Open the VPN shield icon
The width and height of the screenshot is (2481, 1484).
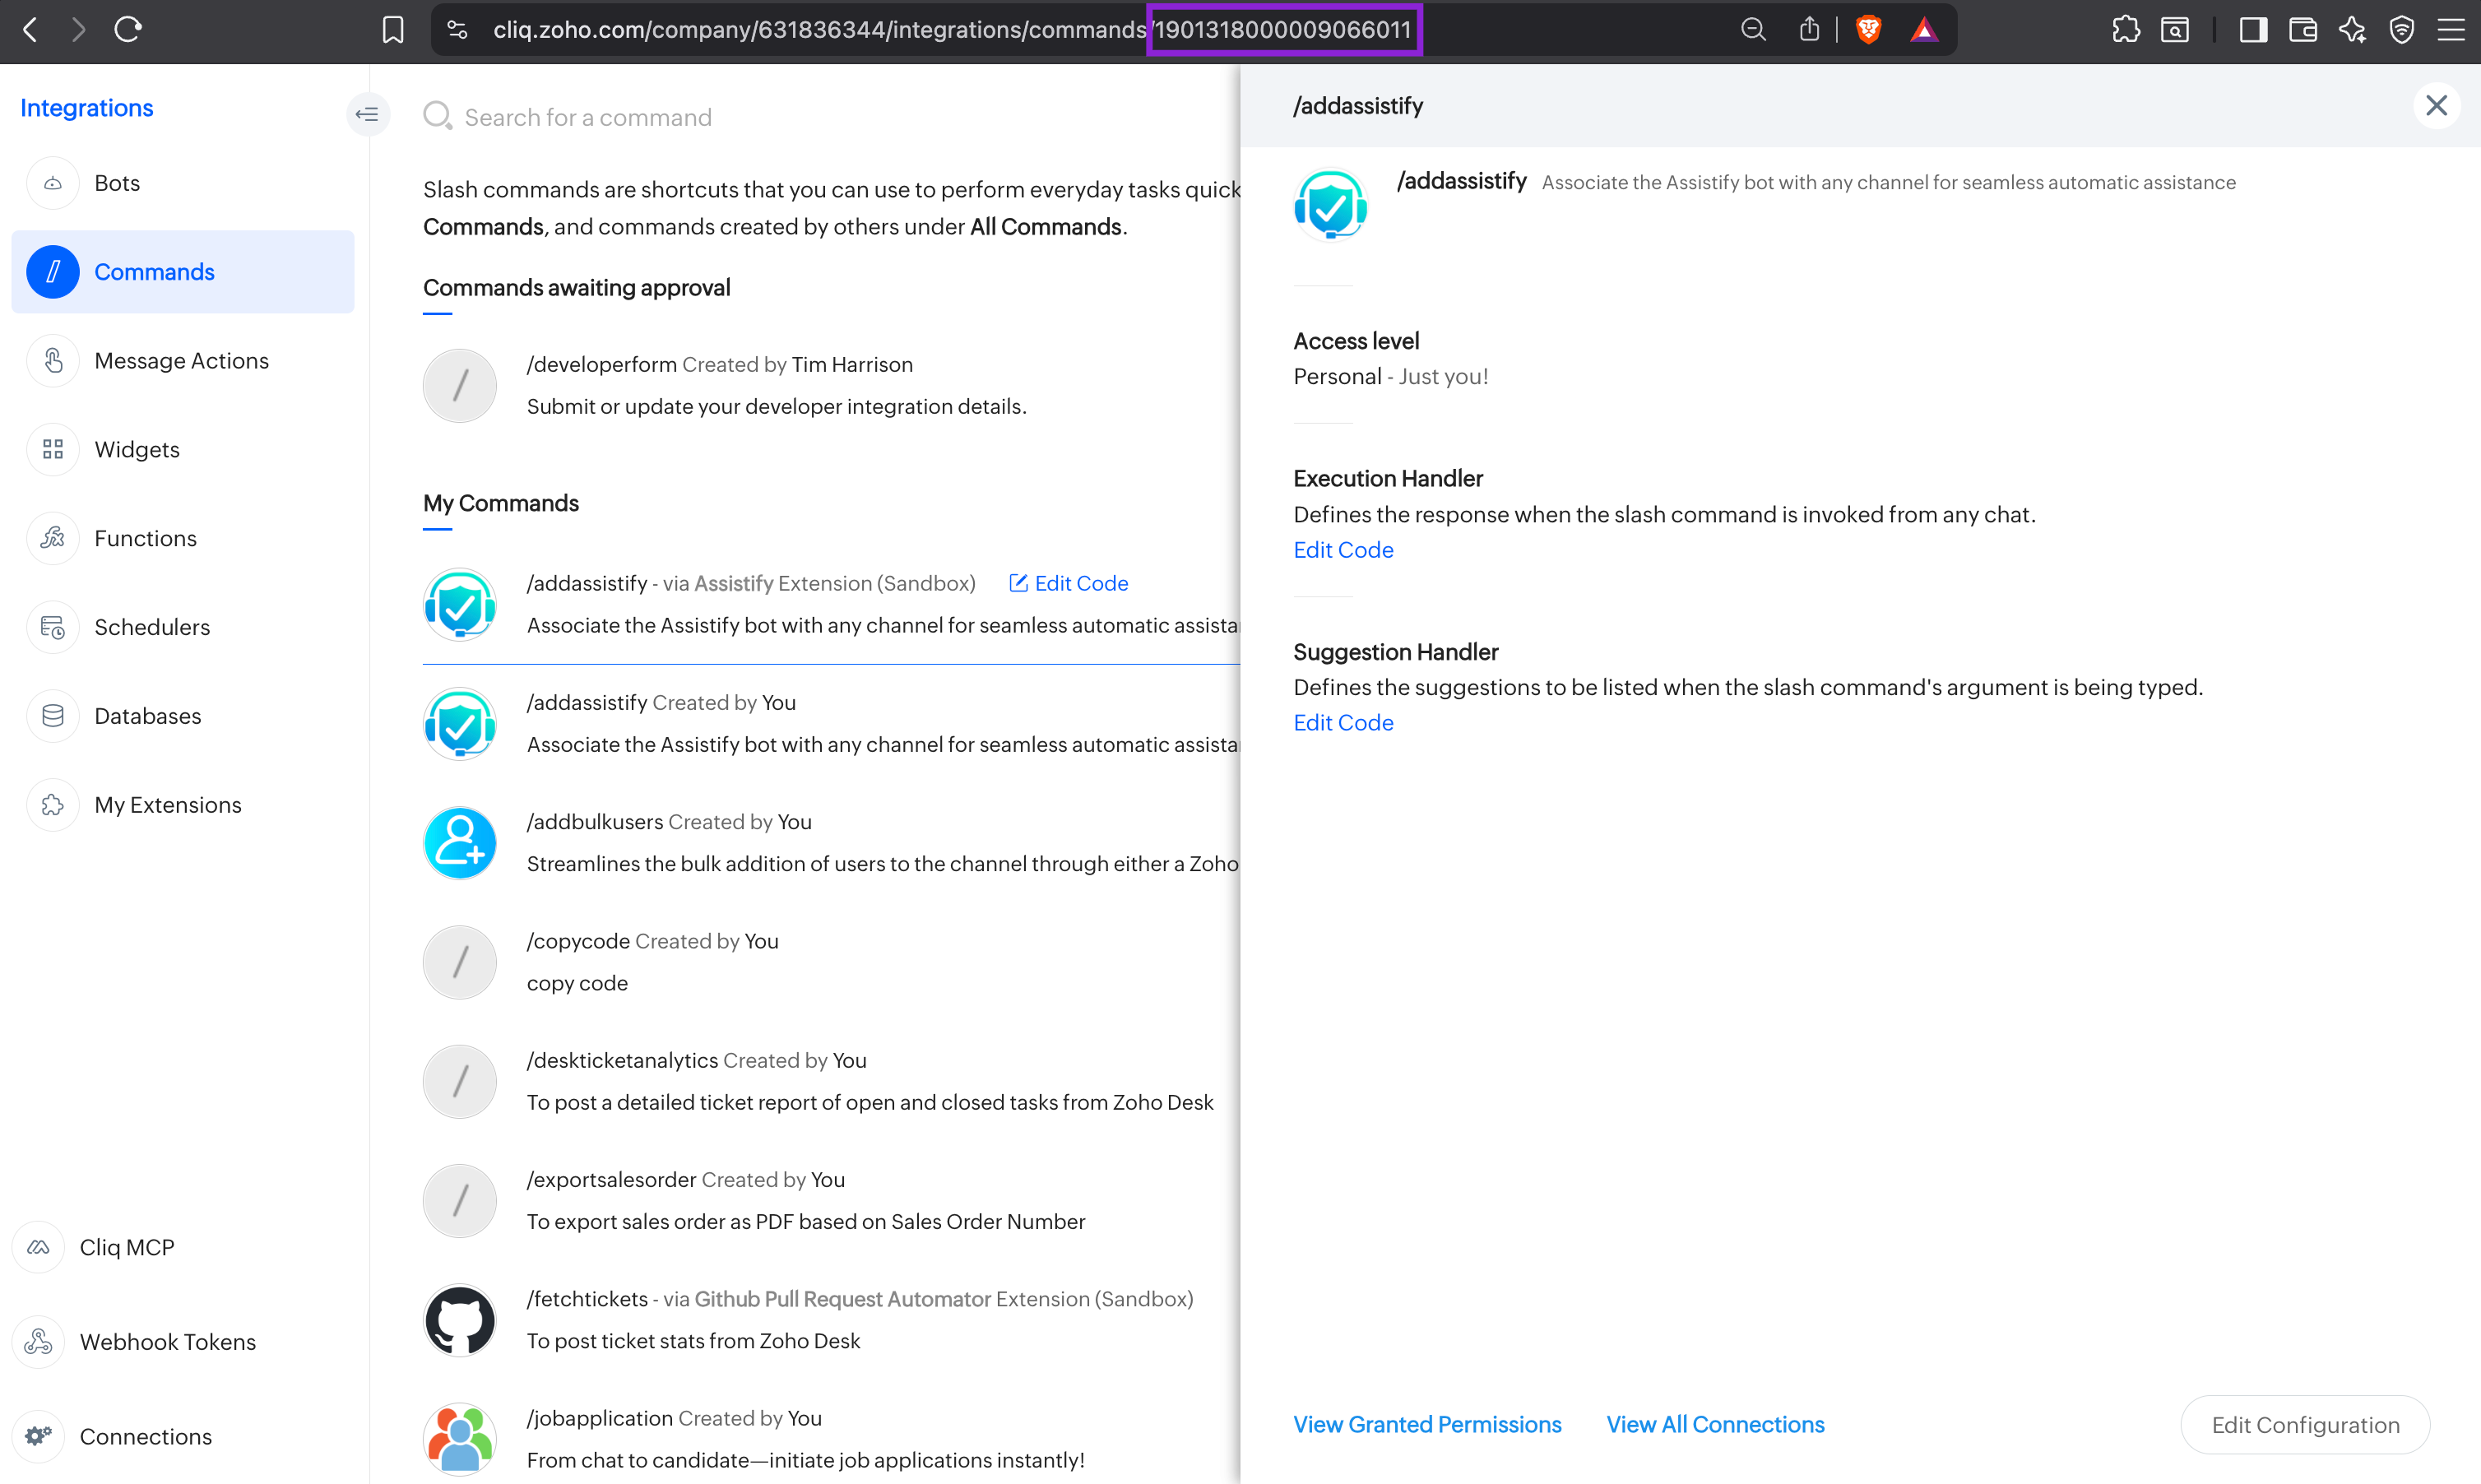coord(2402,30)
